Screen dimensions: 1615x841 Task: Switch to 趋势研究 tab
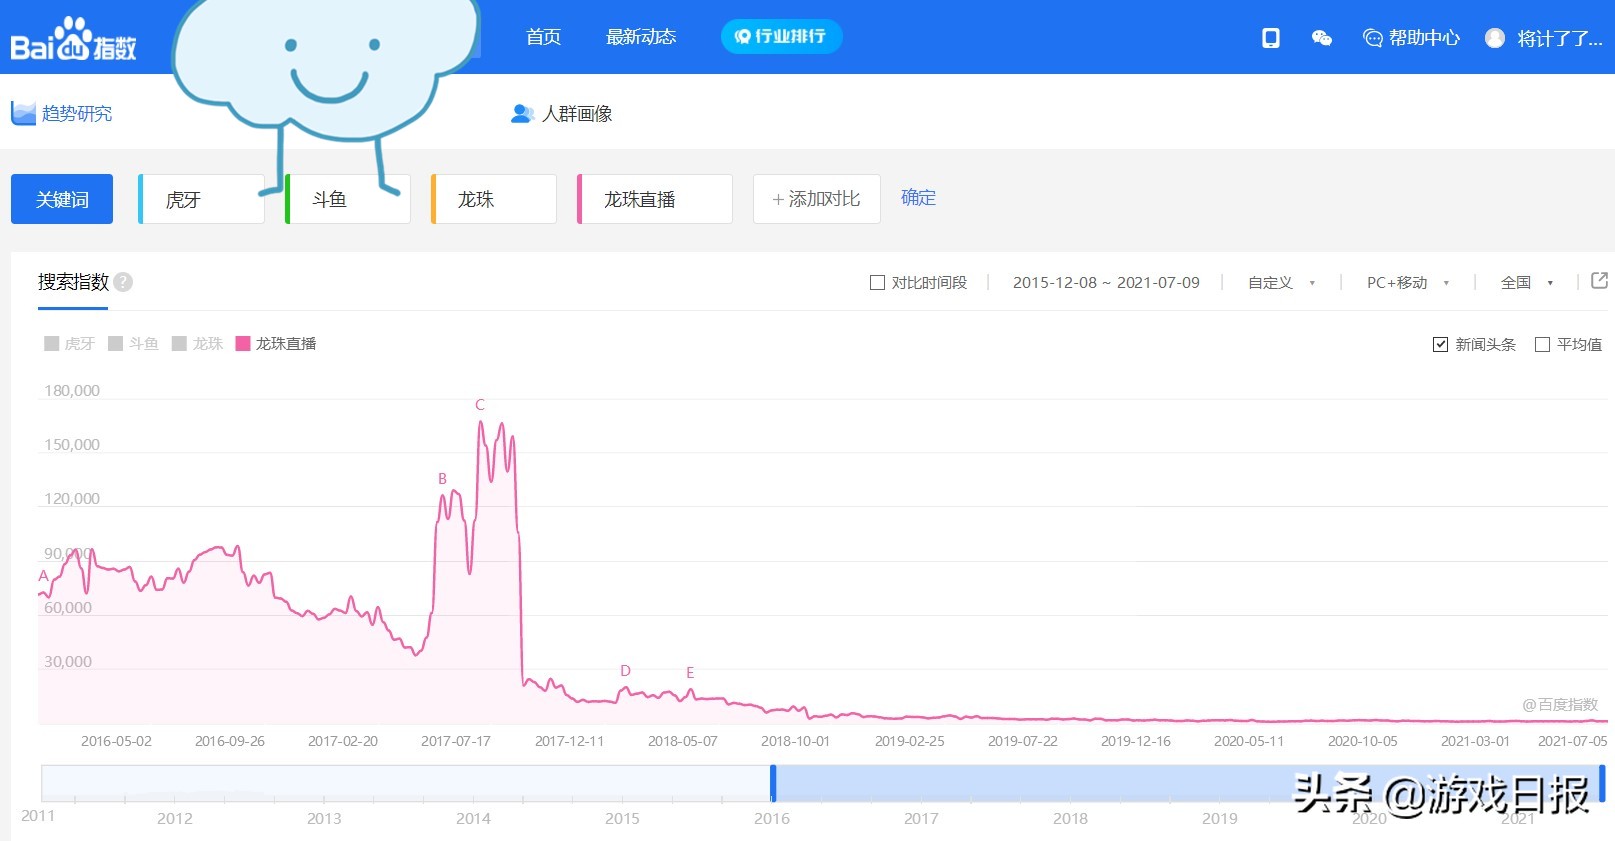[x=76, y=113]
